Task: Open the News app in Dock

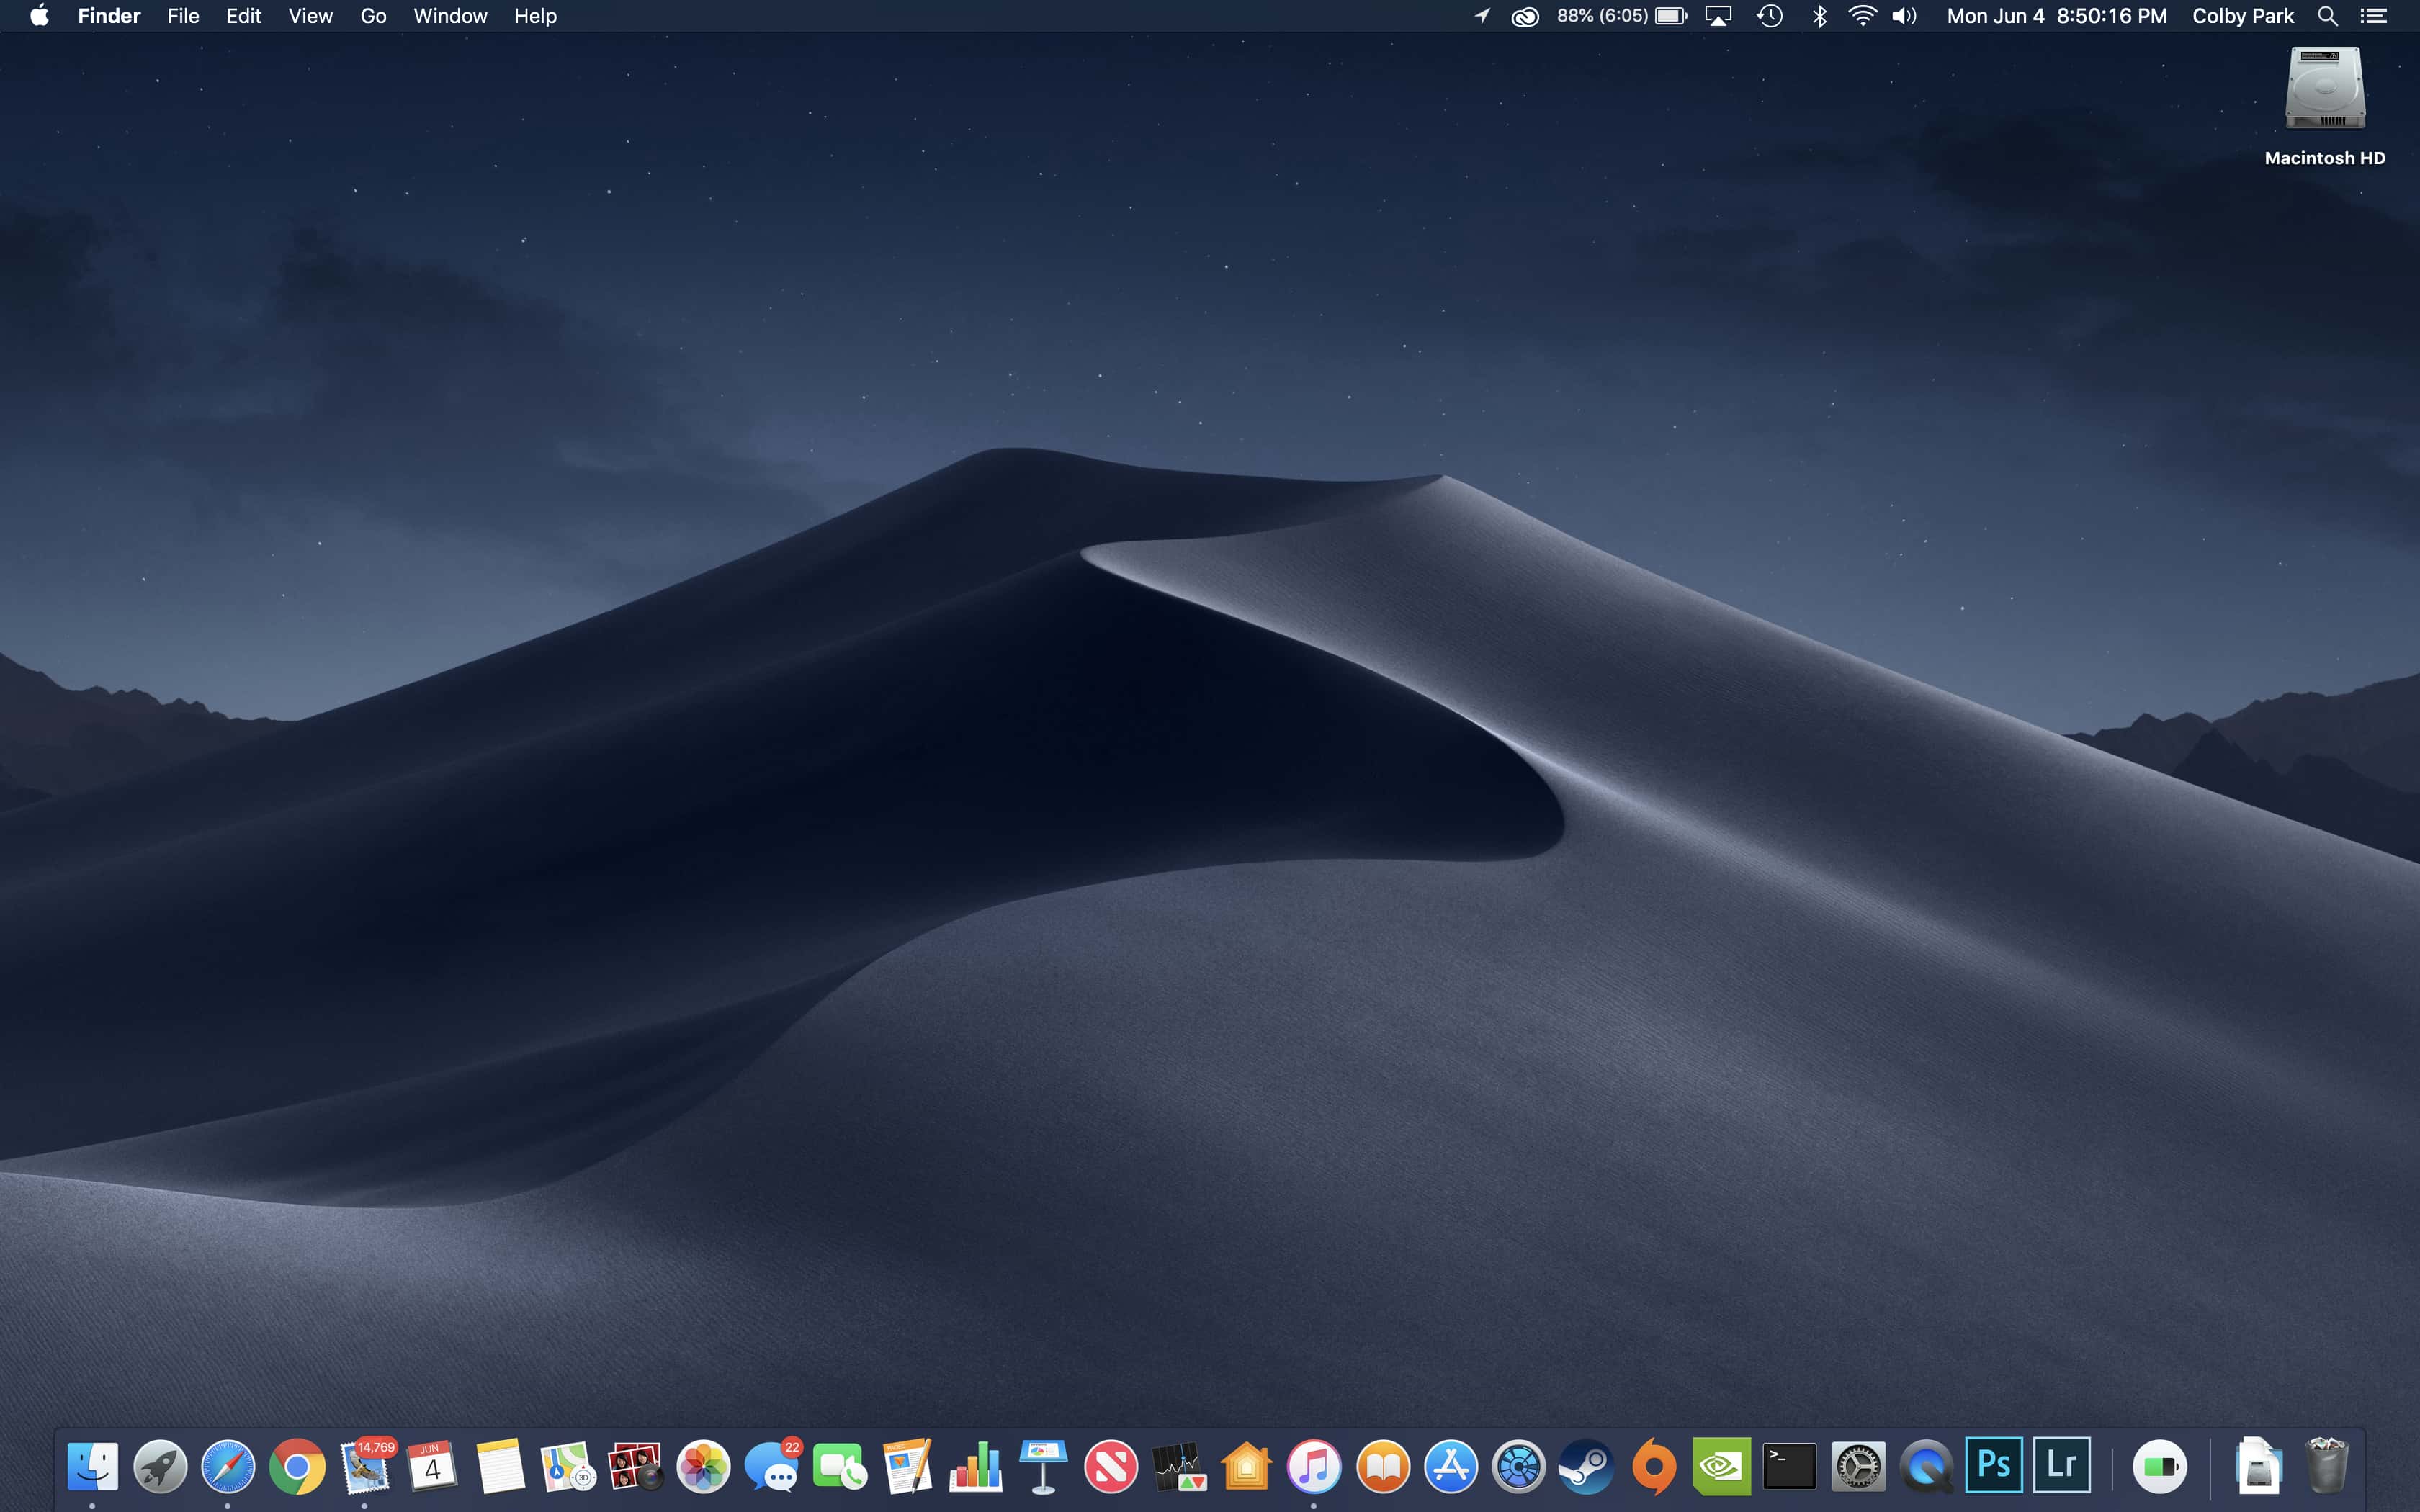Action: 1111,1467
